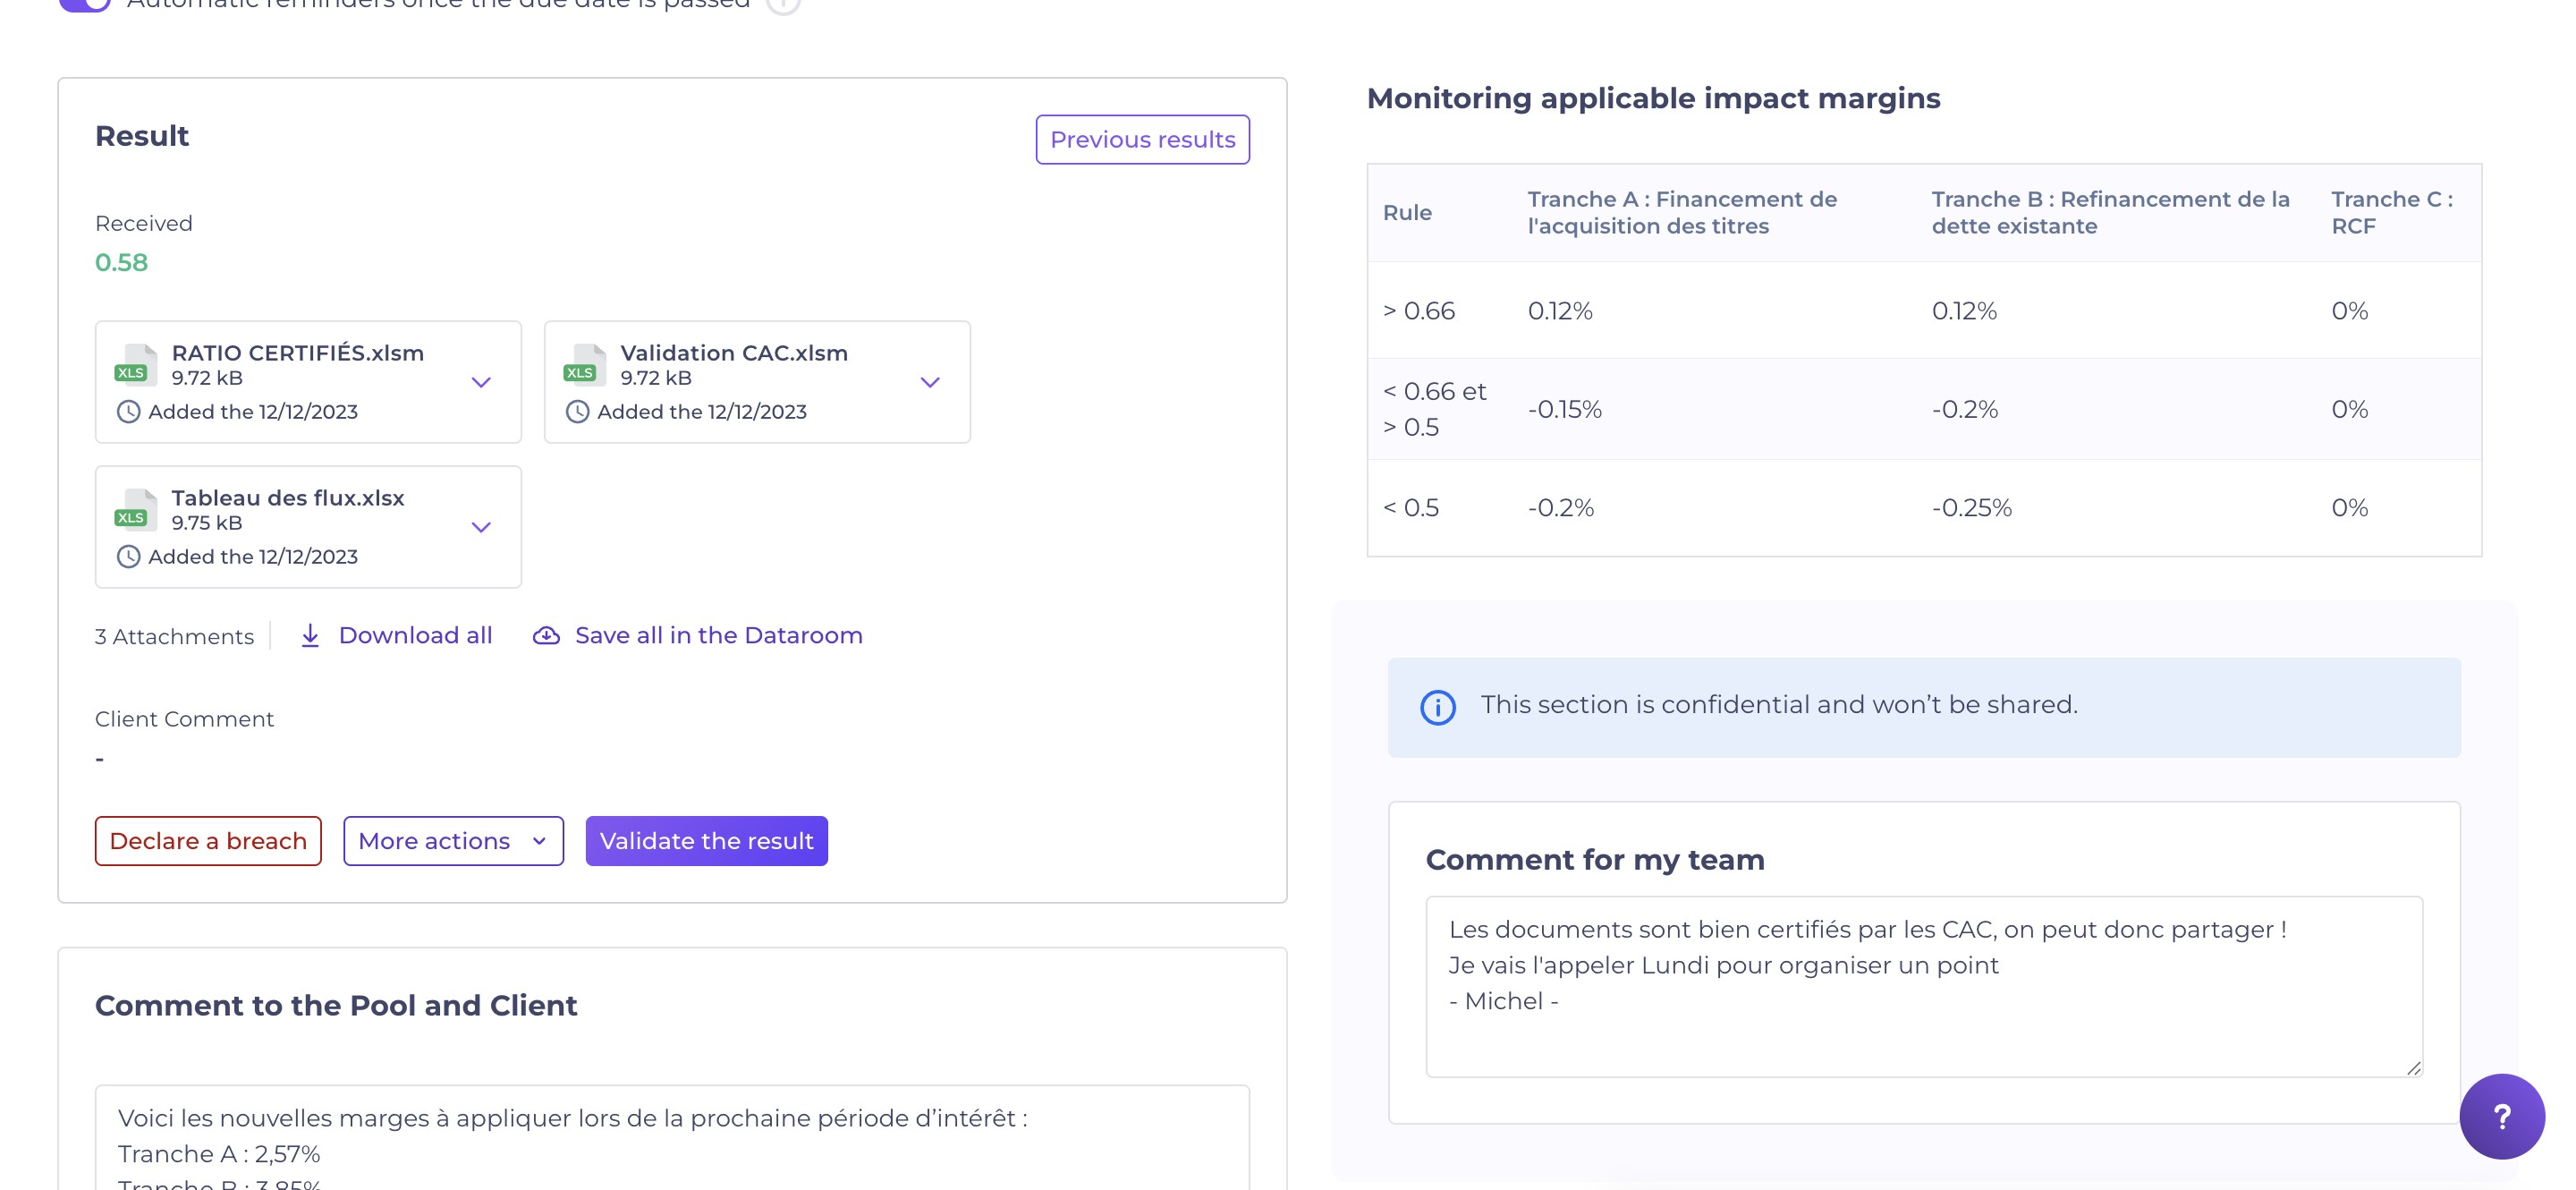
Task: Open the More actions dropdown
Action: pyautogui.click(x=453, y=841)
